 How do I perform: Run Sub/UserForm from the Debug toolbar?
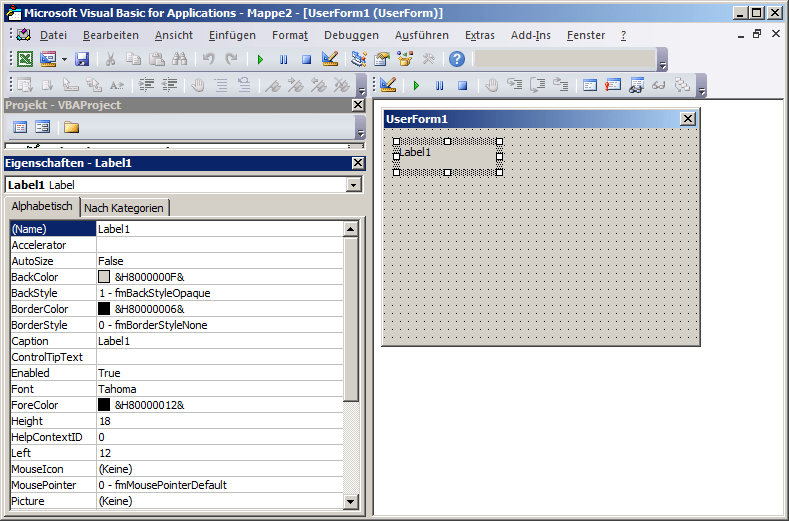point(416,86)
